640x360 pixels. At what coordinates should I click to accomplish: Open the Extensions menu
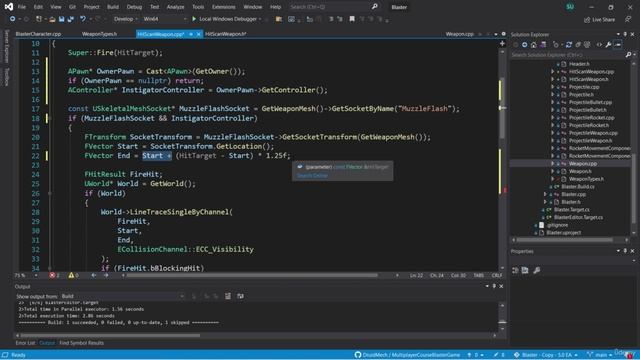tap(224, 7)
